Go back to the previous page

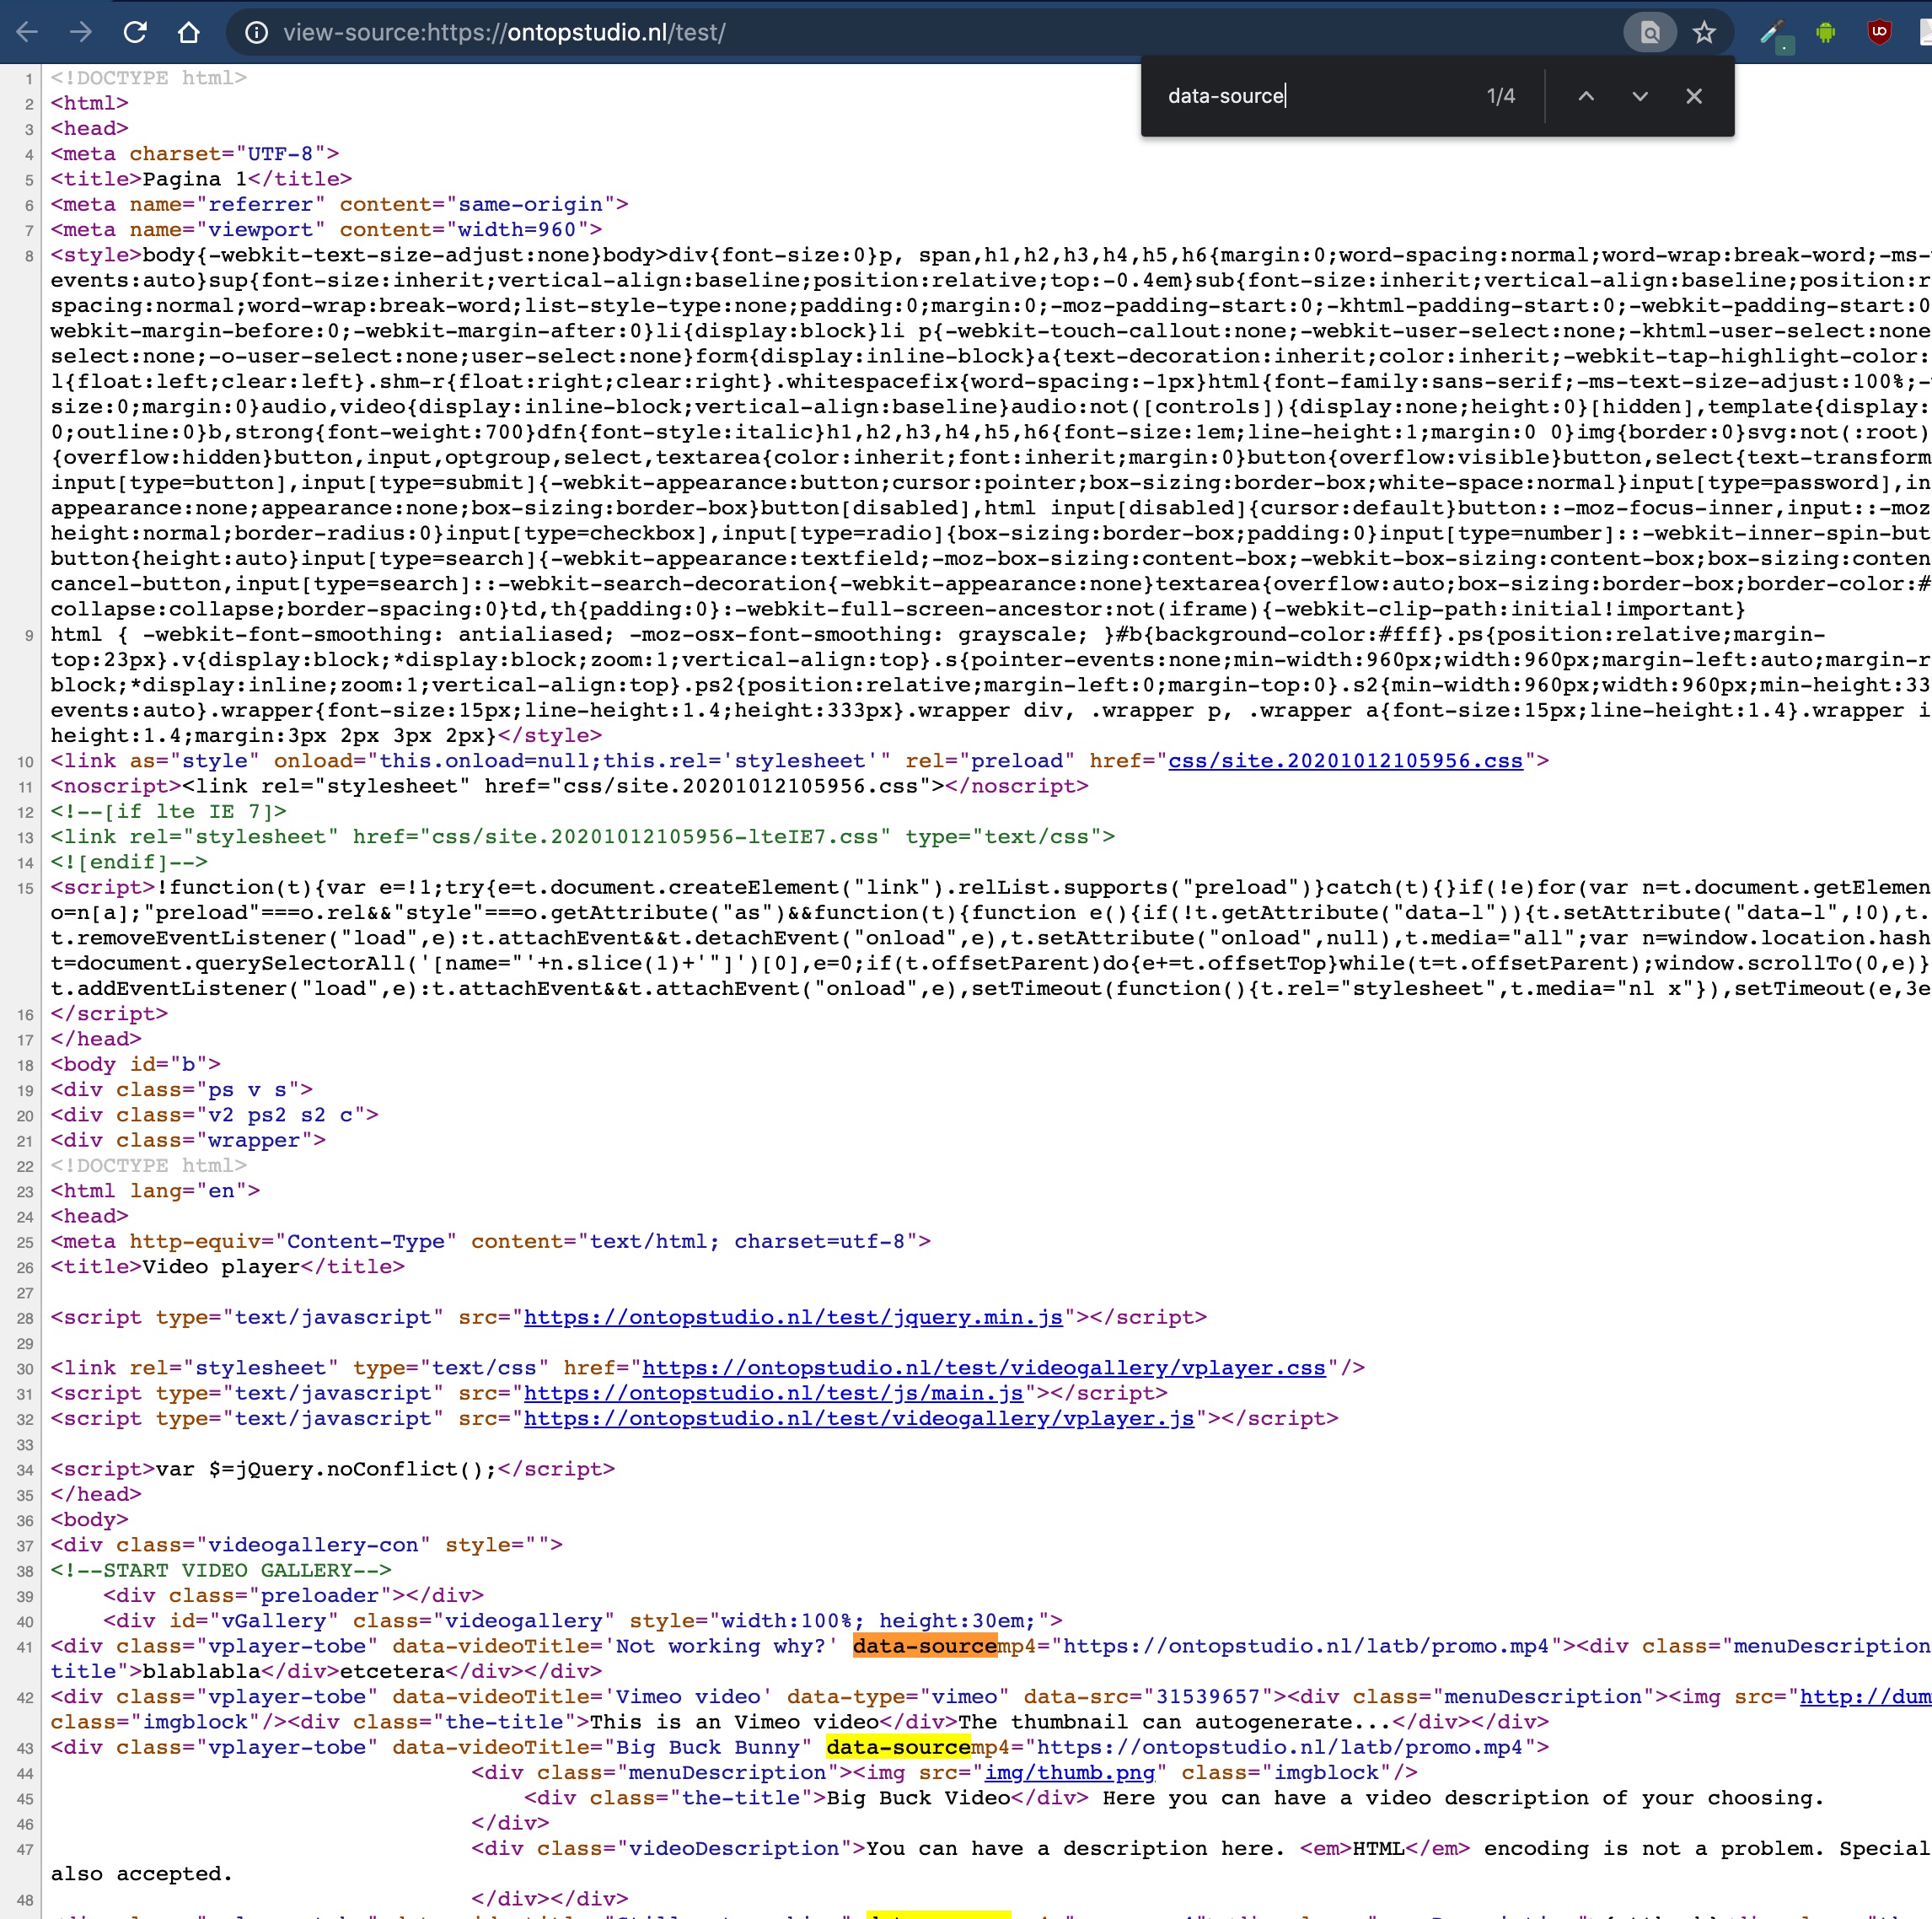click(x=27, y=32)
